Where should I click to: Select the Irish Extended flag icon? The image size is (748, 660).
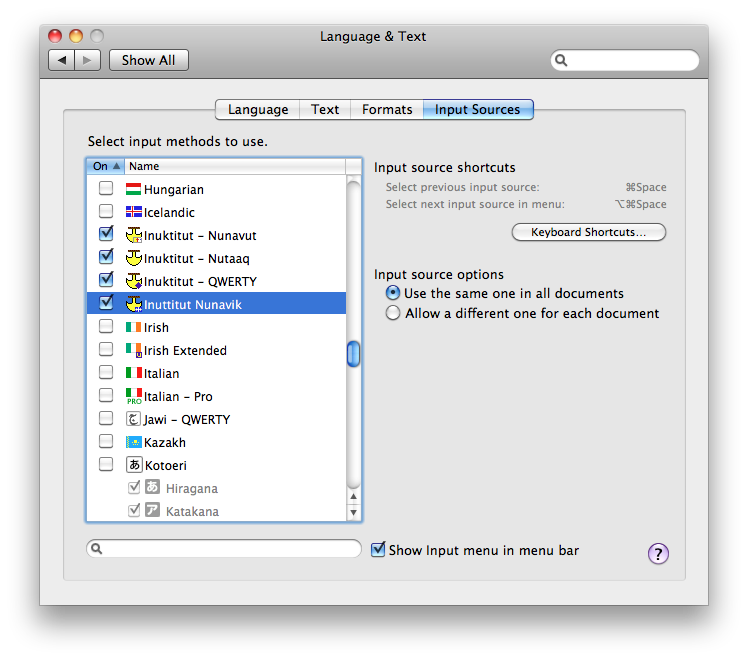[133, 350]
